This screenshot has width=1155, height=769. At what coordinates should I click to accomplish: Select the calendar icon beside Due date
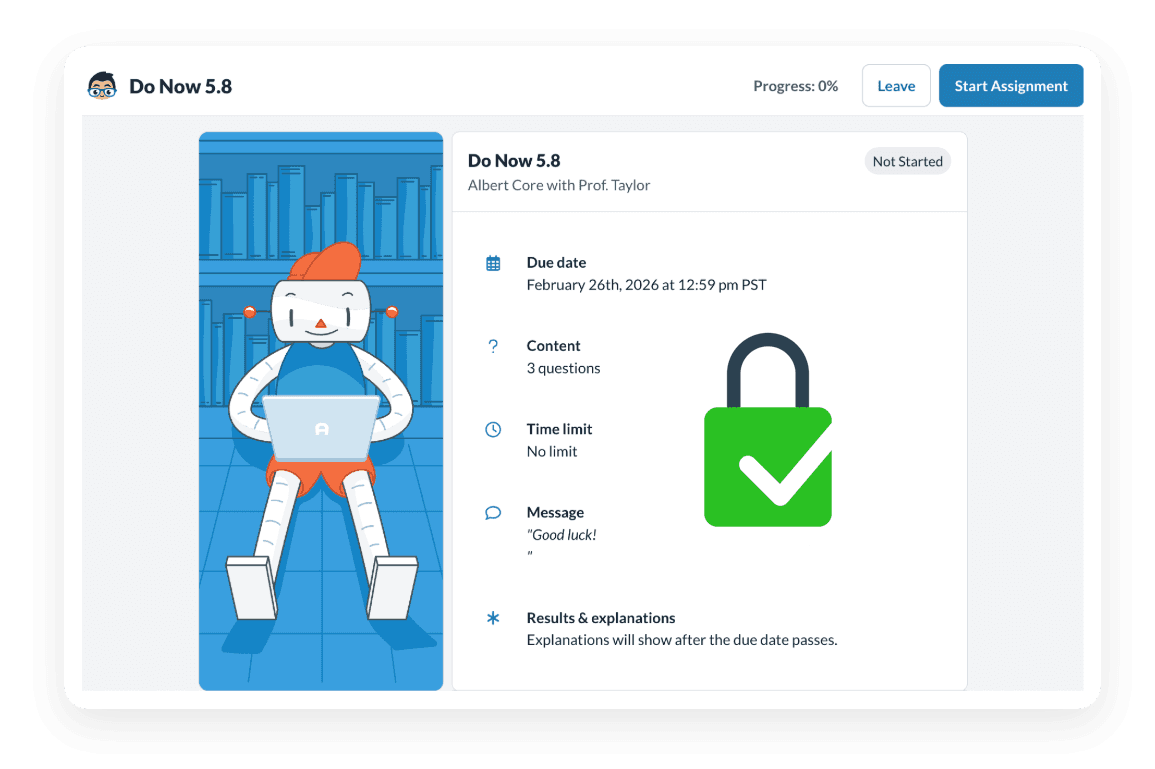(x=492, y=262)
